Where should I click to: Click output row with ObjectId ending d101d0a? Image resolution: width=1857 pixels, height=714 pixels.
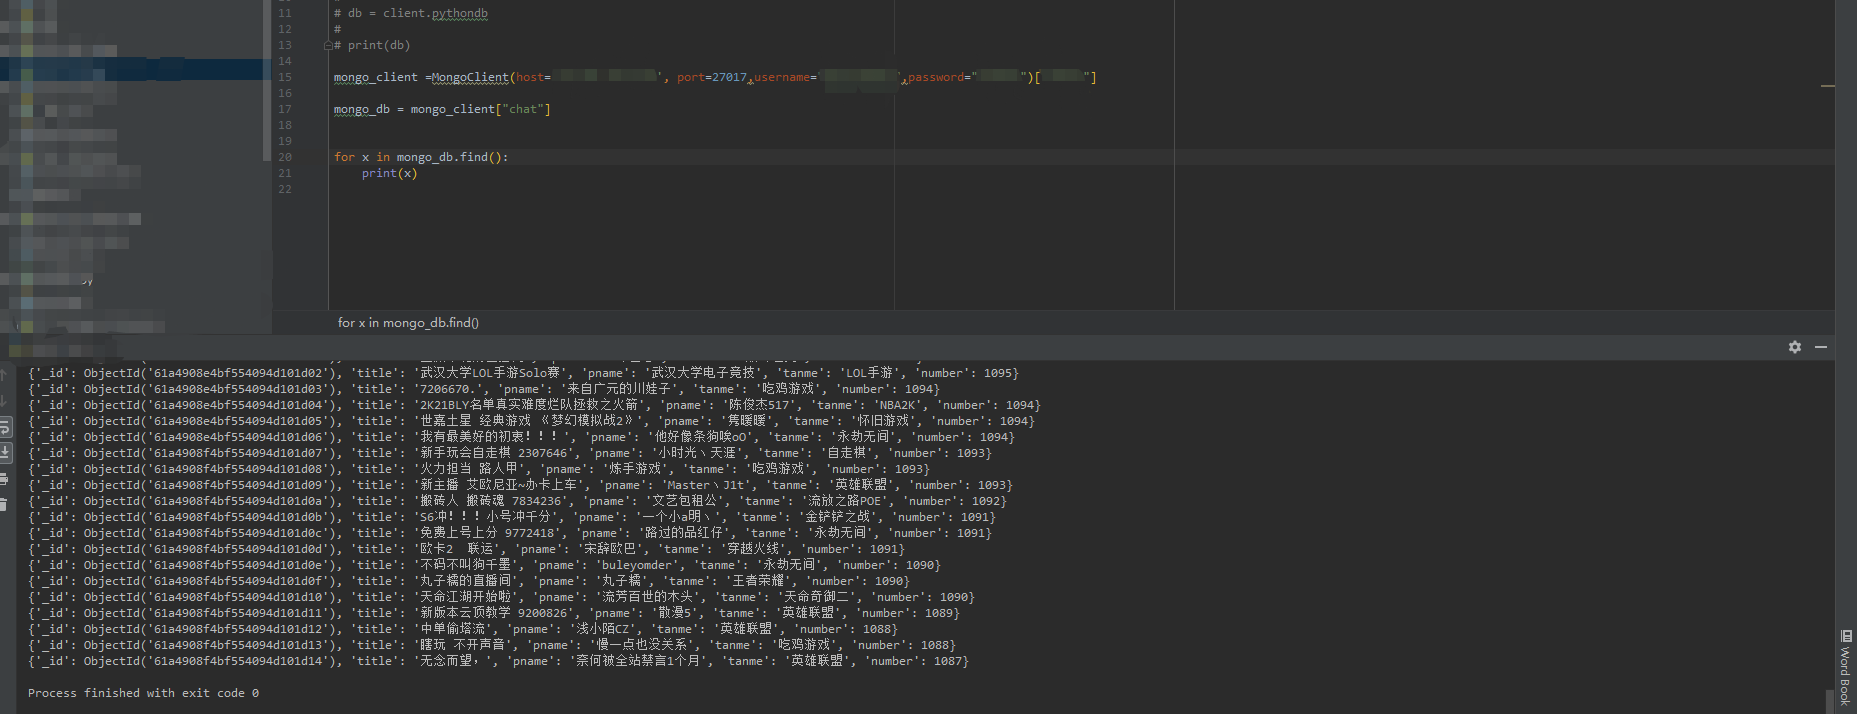point(517,501)
